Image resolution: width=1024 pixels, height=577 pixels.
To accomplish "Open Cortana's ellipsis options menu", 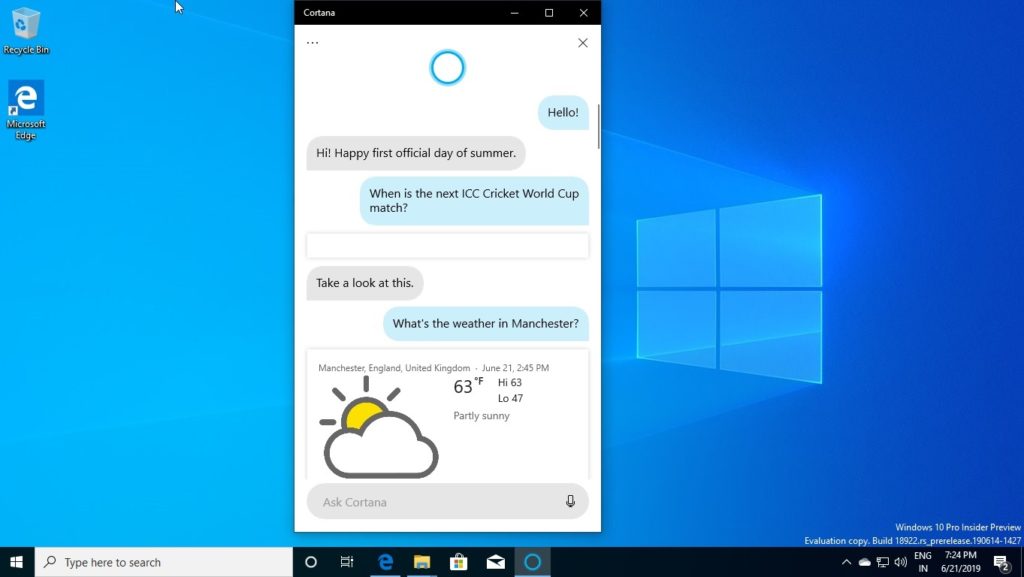I will click(x=312, y=41).
